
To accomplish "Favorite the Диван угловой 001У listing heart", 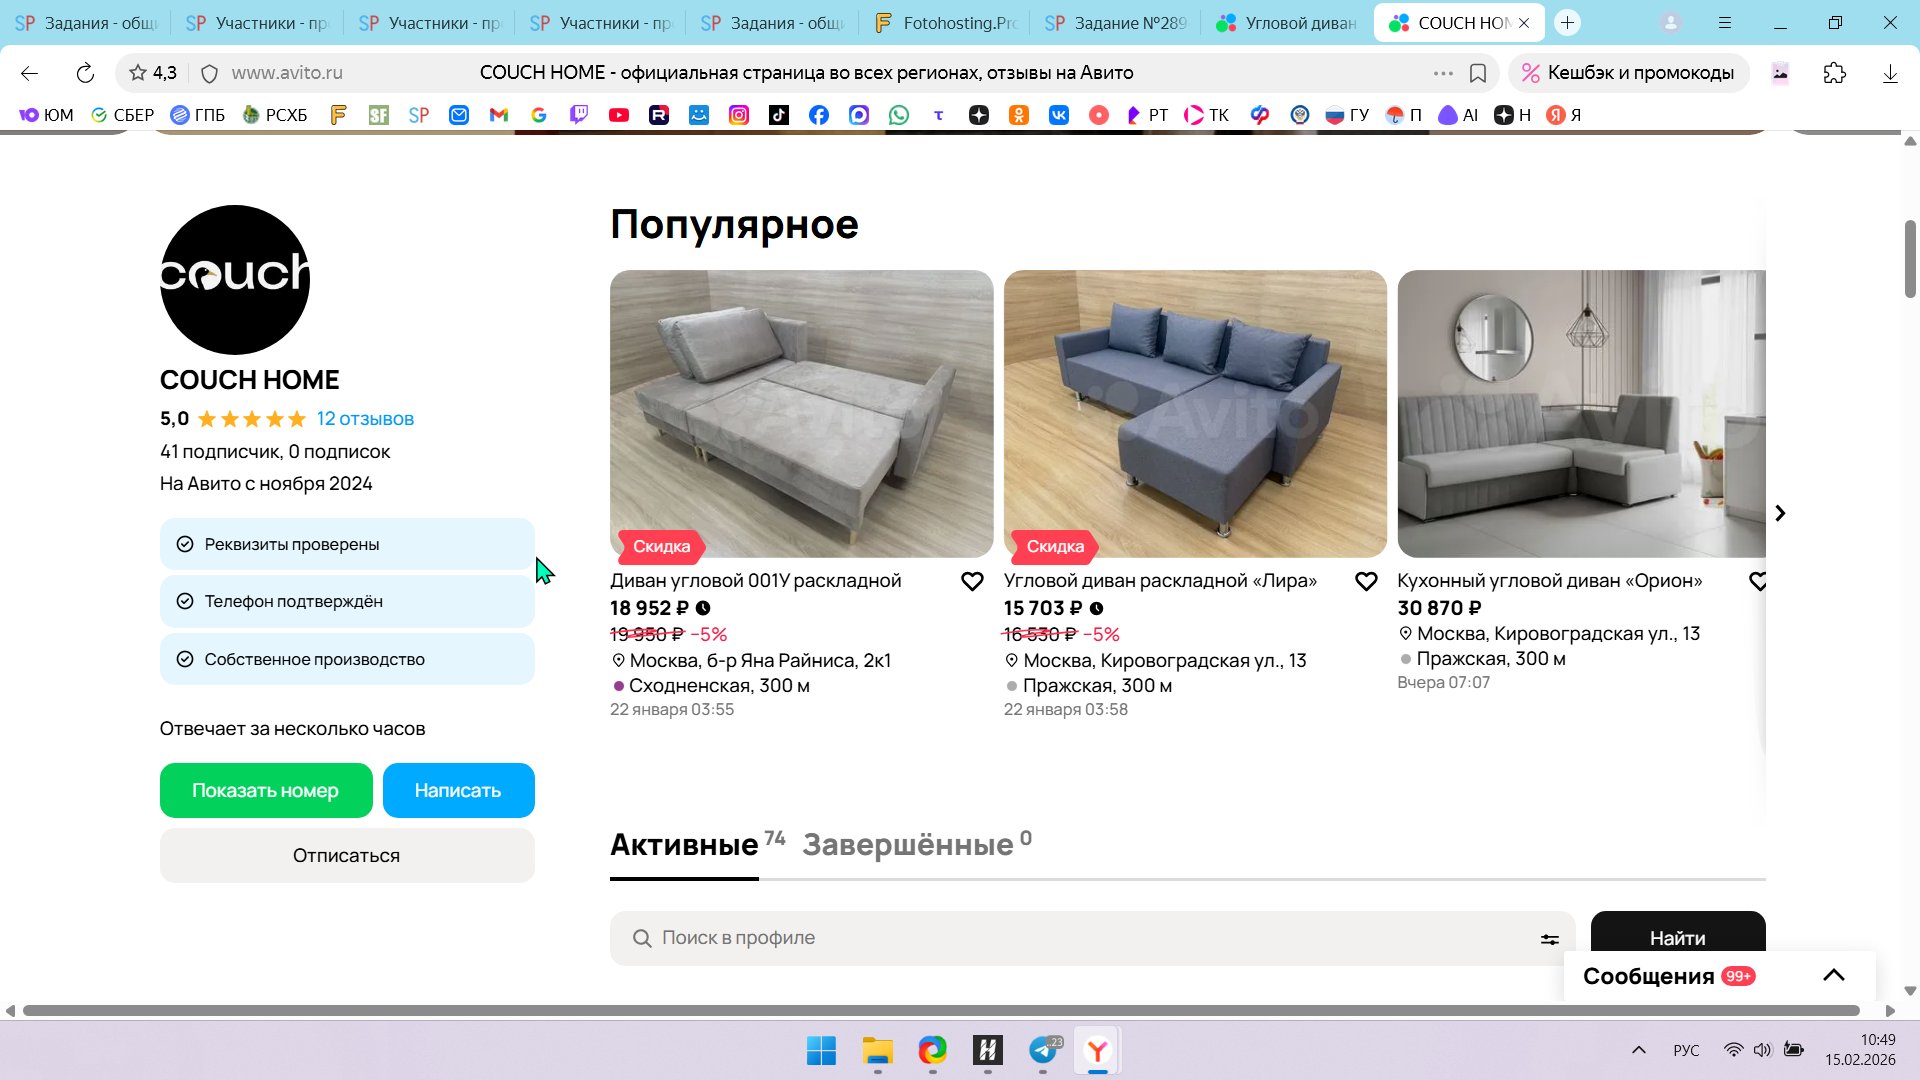I will coord(972,582).
